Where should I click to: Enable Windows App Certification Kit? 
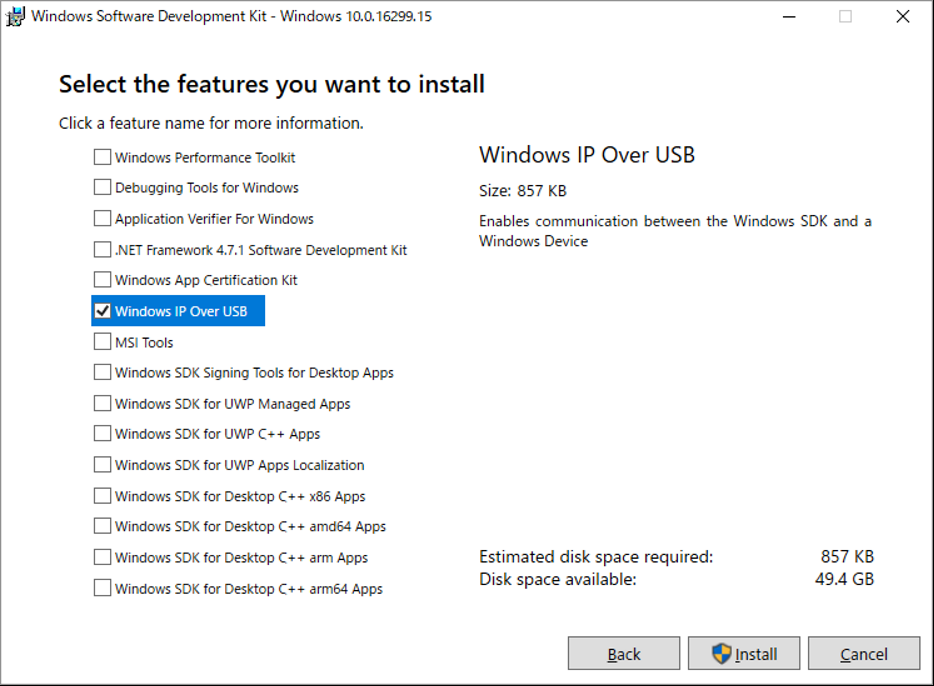pos(102,279)
